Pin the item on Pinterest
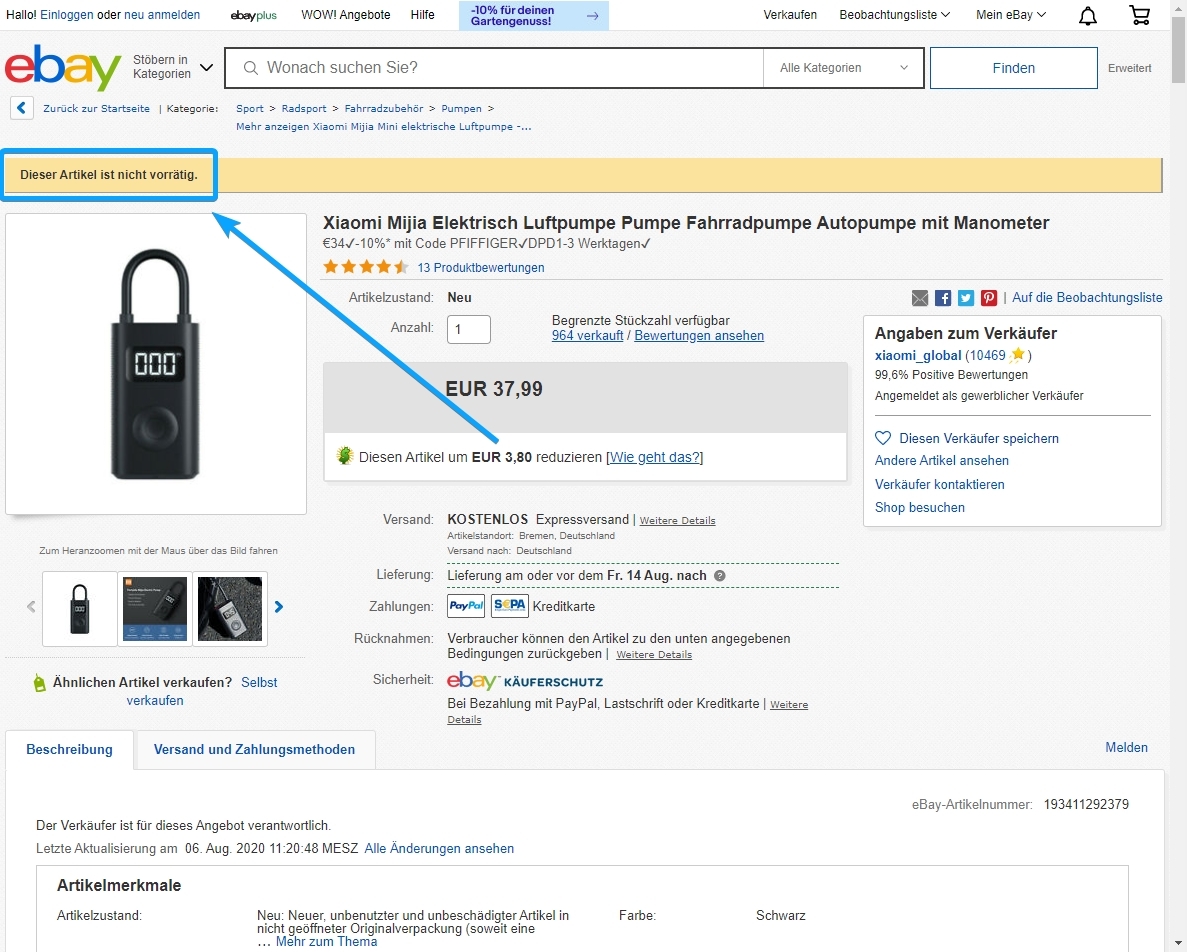Image resolution: width=1187 pixels, height=952 pixels. (x=989, y=298)
